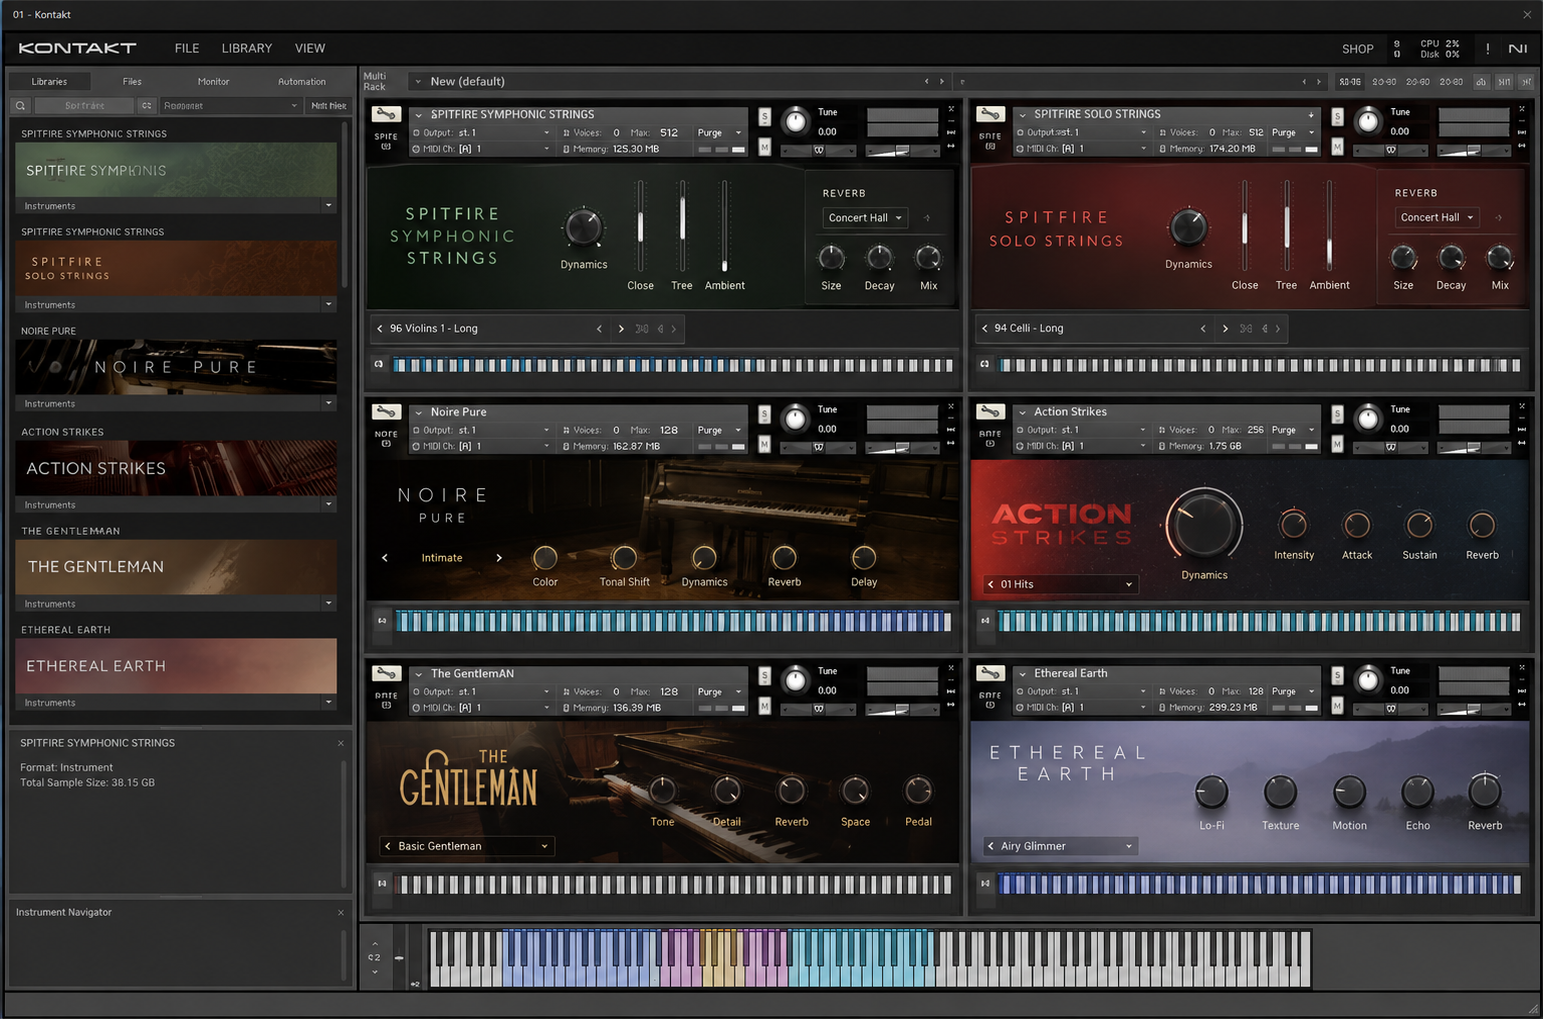Open wrench settings for The GentlemAN instrument
The image size is (1543, 1019).
click(387, 673)
